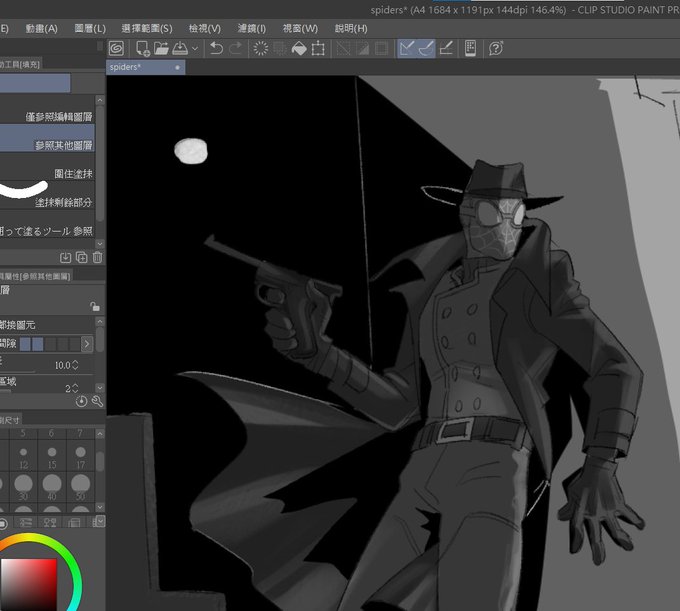Viewport: 680px width, 611px height.
Task: Click the duplicate sub tool icon
Action: tap(82, 258)
